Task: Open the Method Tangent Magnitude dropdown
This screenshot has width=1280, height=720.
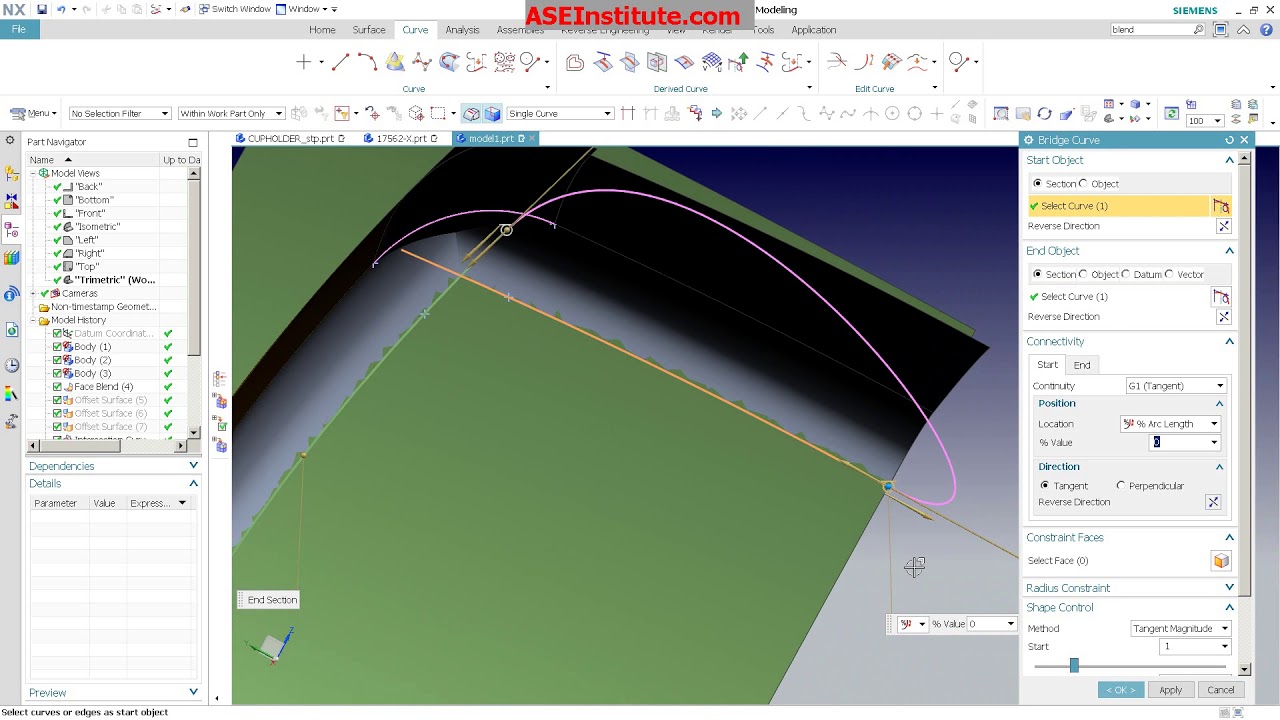Action: click(x=1180, y=629)
